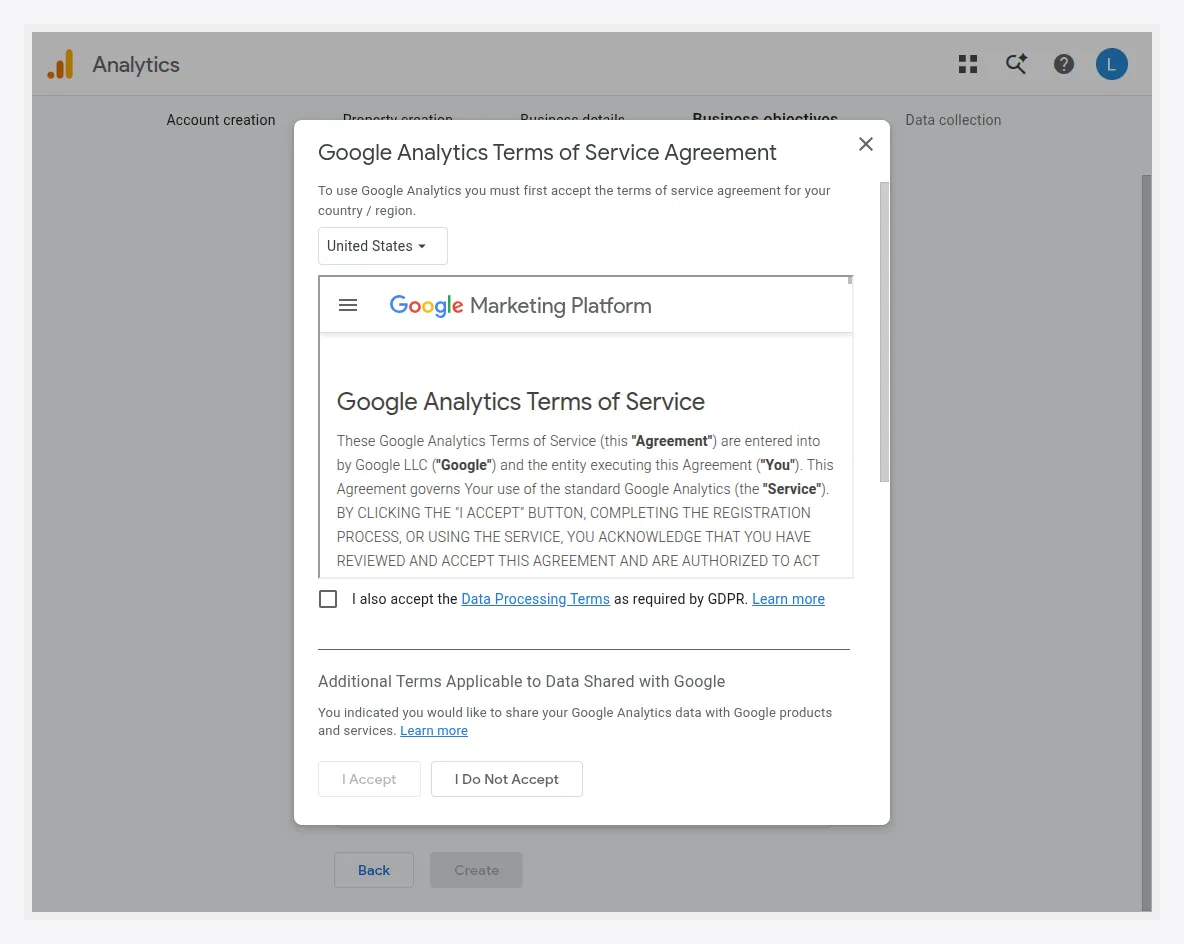The image size is (1184, 944).
Task: Open the account avatar labeled L
Action: click(x=1111, y=64)
